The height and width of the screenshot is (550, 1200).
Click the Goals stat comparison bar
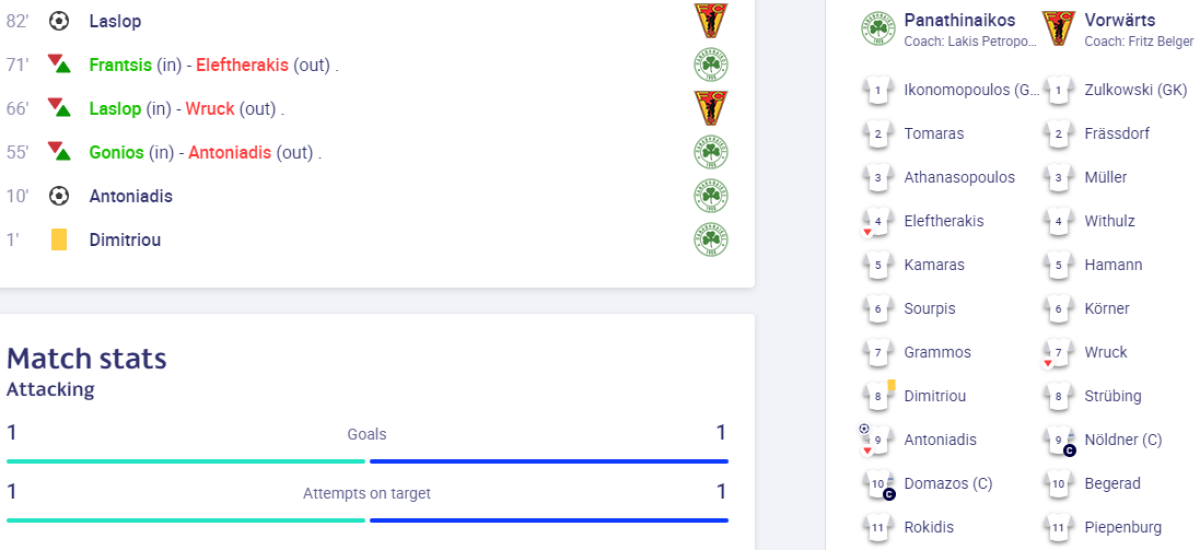367,461
